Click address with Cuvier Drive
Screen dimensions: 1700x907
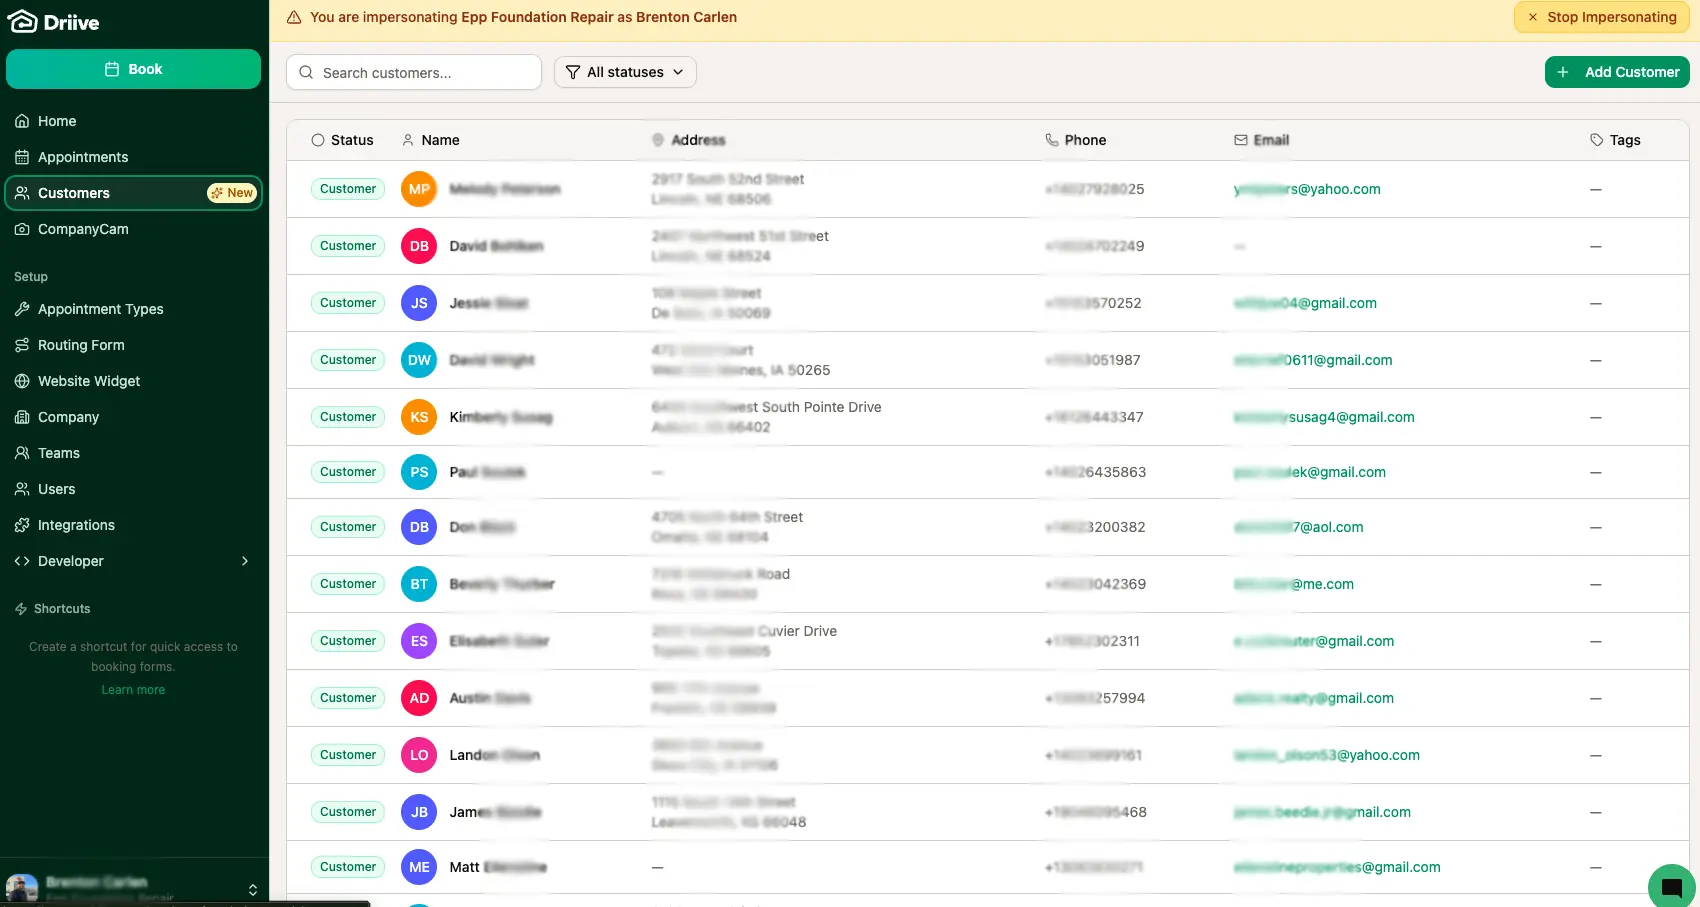point(744,641)
